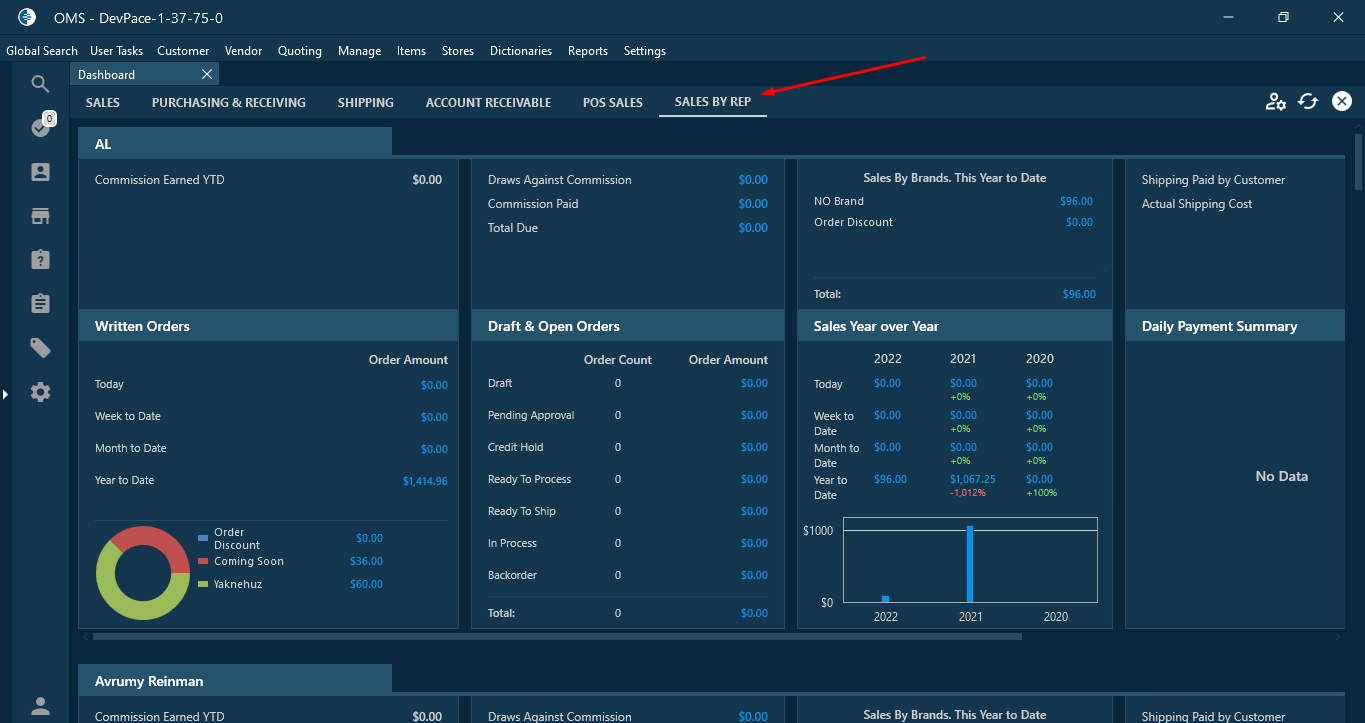
Task: Open settings gear in sidebar
Action: [40, 392]
